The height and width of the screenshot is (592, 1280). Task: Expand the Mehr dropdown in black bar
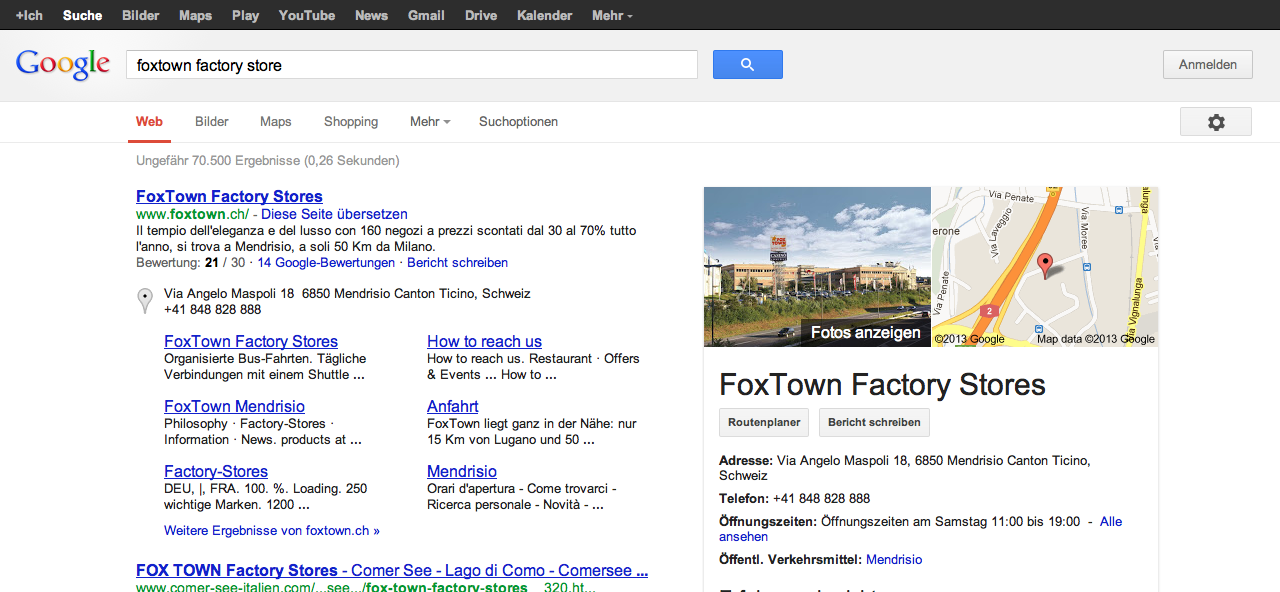click(612, 16)
